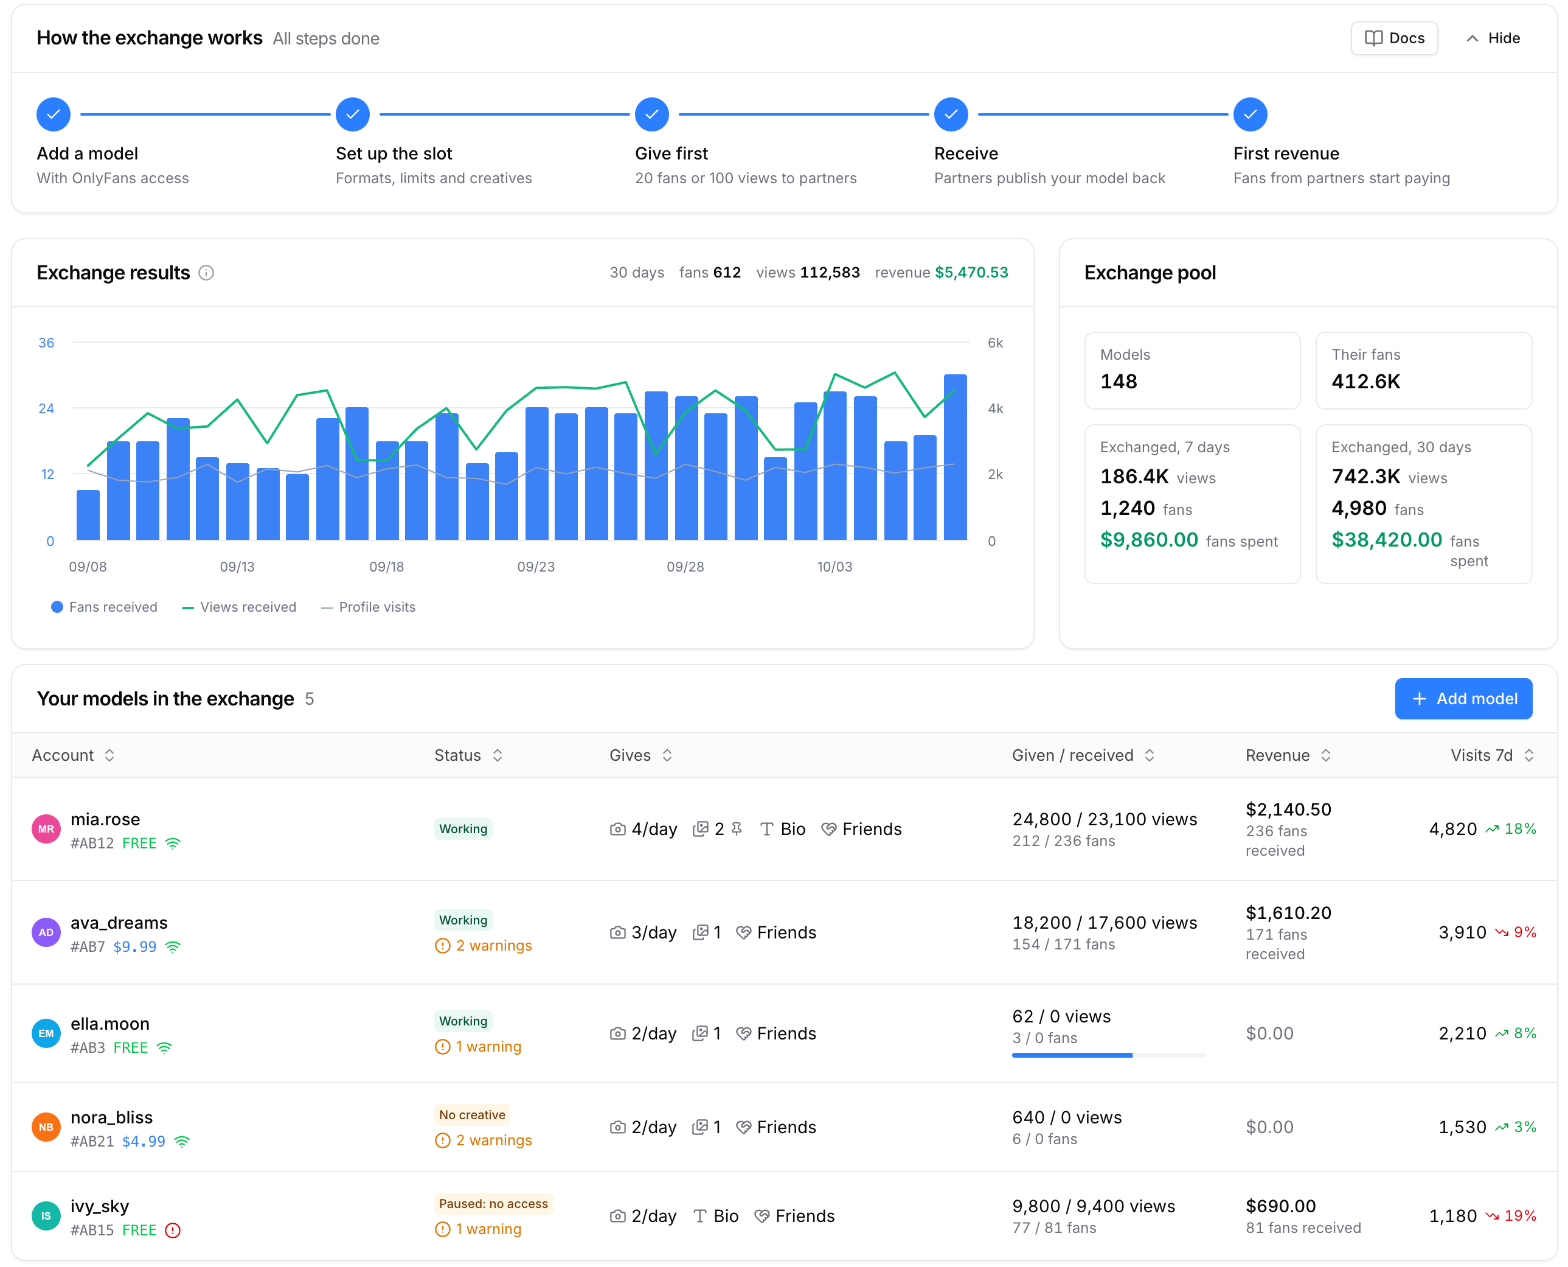Collapse the guide with Hide chevron
The image size is (1568, 1267).
(x=1493, y=38)
